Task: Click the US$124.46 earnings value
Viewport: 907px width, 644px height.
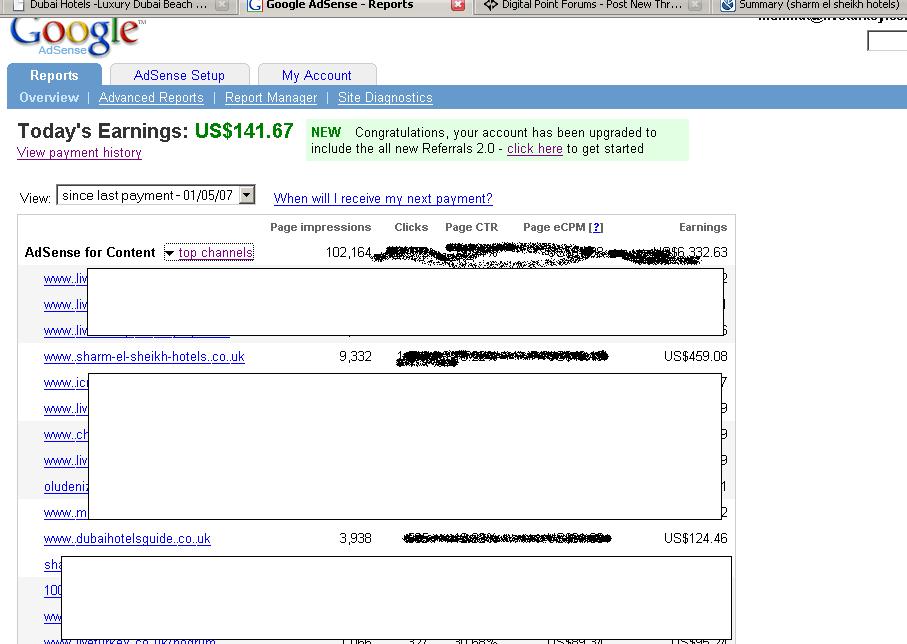Action: [695, 538]
